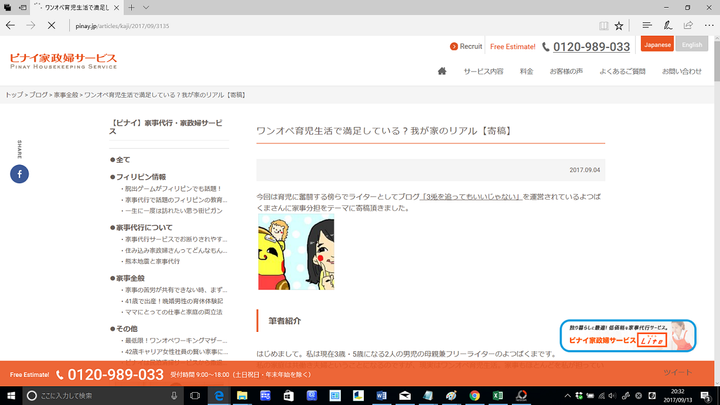Screen dimensions: 720x405
Task: Open Word from the taskbar
Action: [x=381, y=395]
